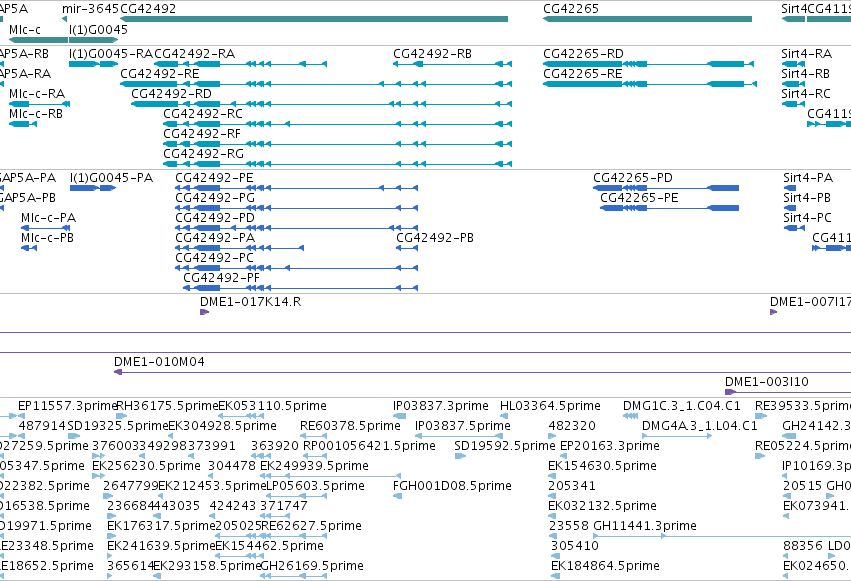Select the l(1)G0045-RA transcript
Screen dimensions: 851x581
(93, 64)
